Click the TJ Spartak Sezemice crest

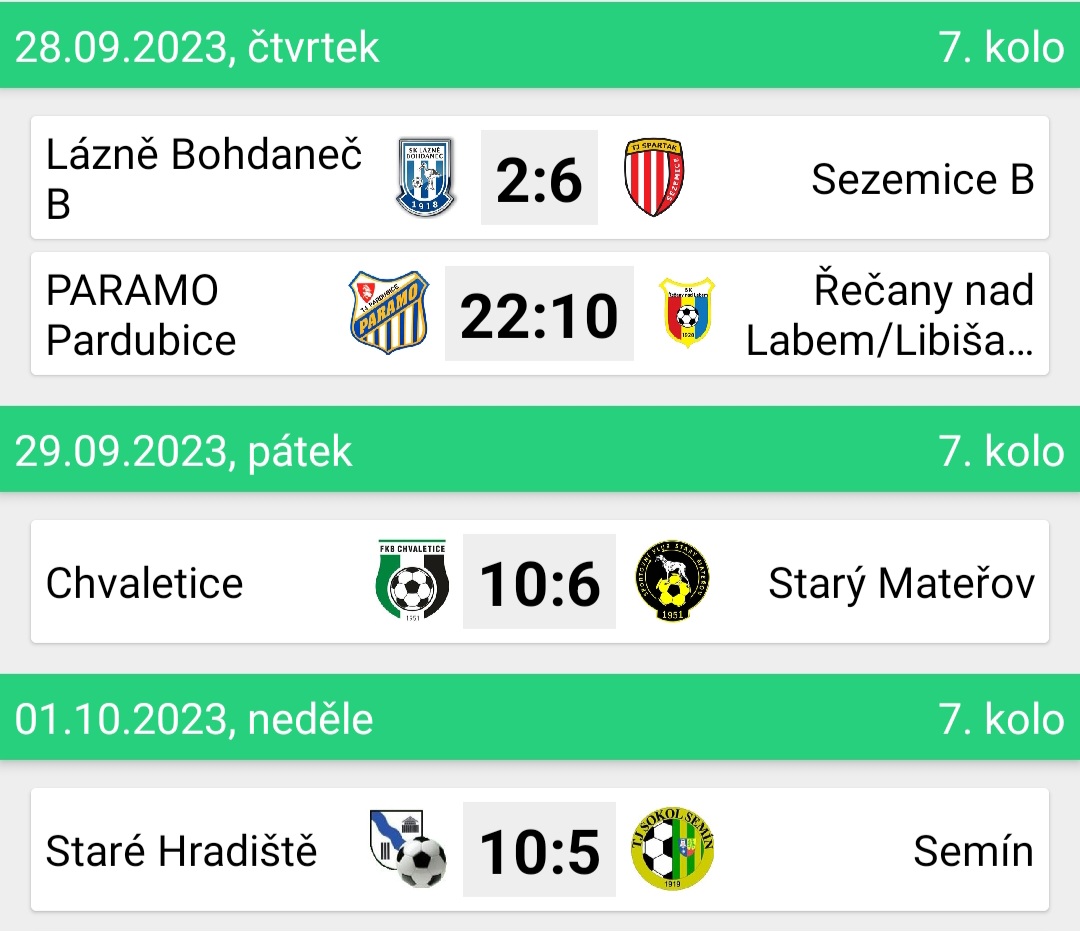[654, 177]
